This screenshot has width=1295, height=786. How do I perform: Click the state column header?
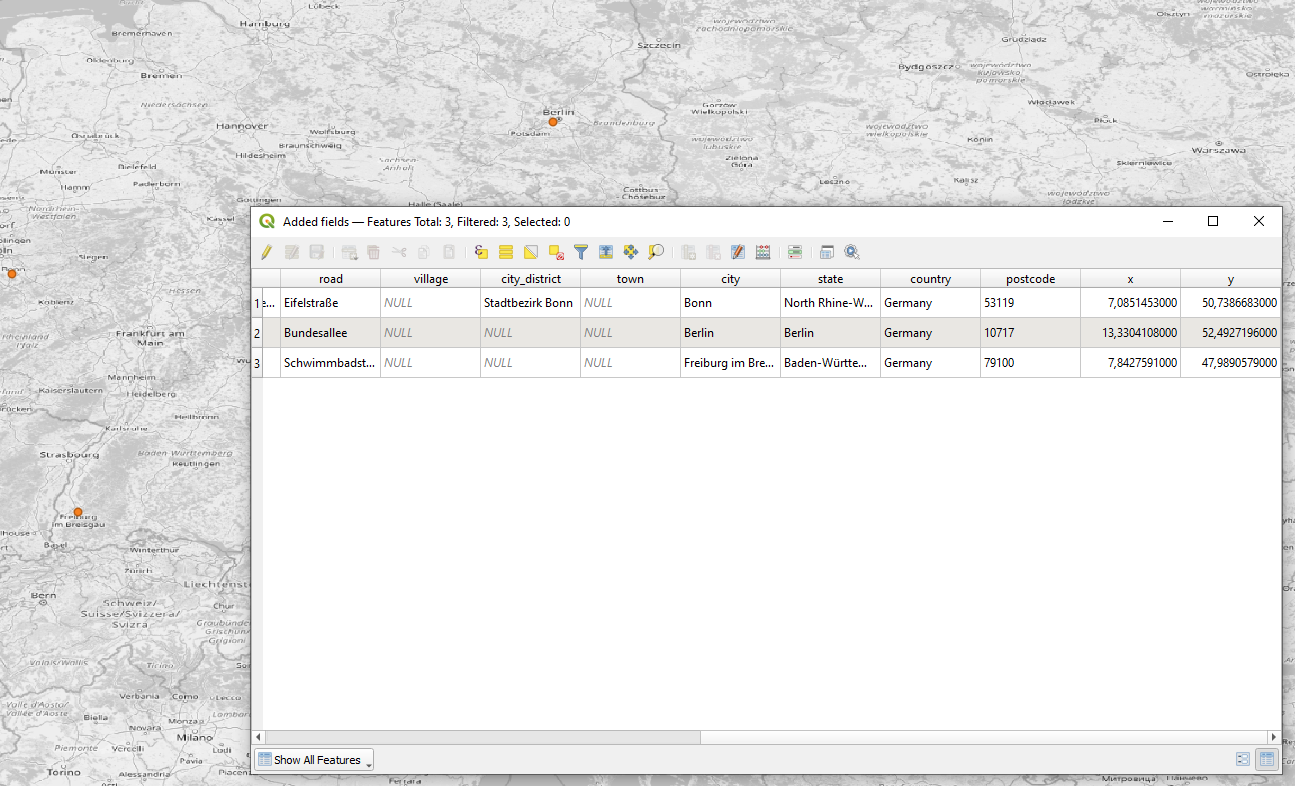coord(831,279)
